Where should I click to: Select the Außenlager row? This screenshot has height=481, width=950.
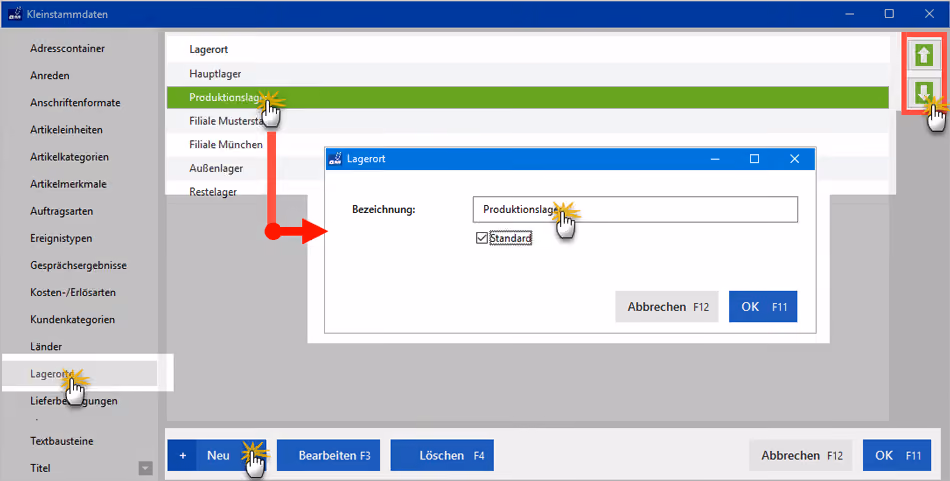point(216,168)
